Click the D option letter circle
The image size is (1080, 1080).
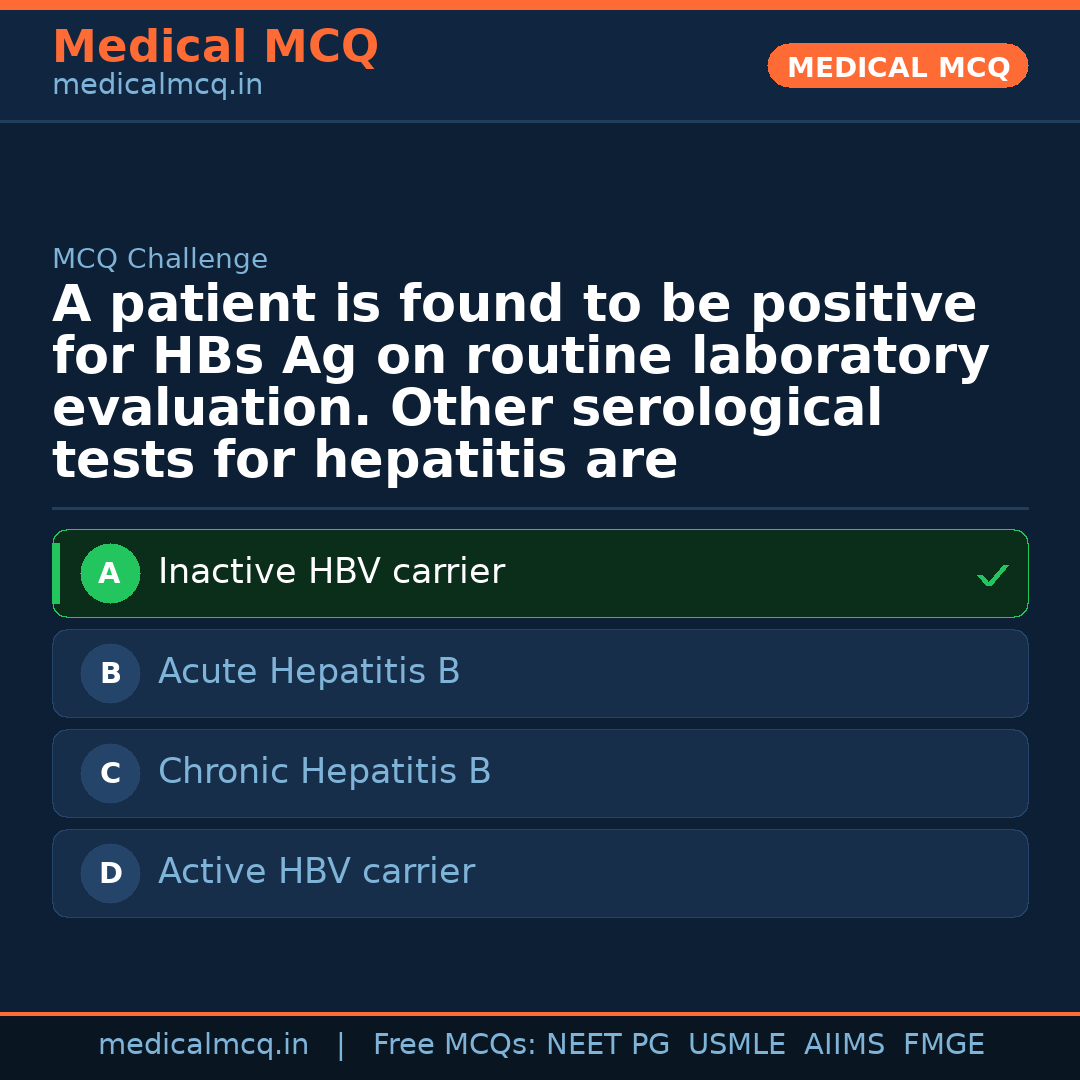[110, 874]
